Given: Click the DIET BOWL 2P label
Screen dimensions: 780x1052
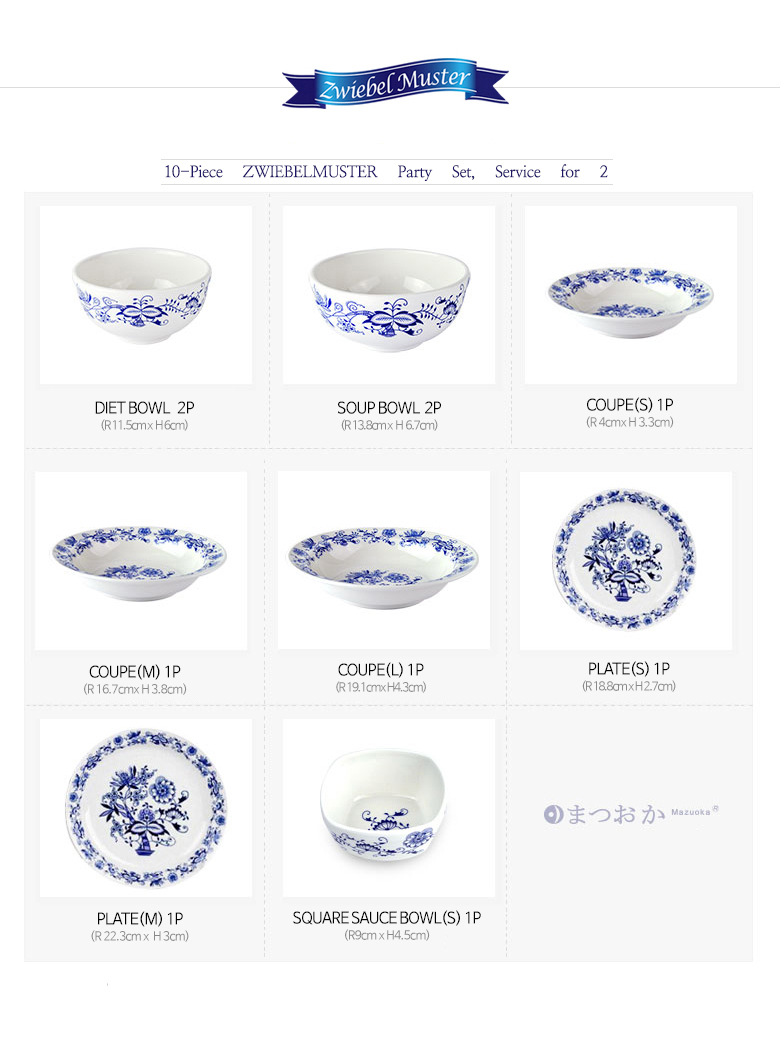Looking at the screenshot, I should coord(144,408).
